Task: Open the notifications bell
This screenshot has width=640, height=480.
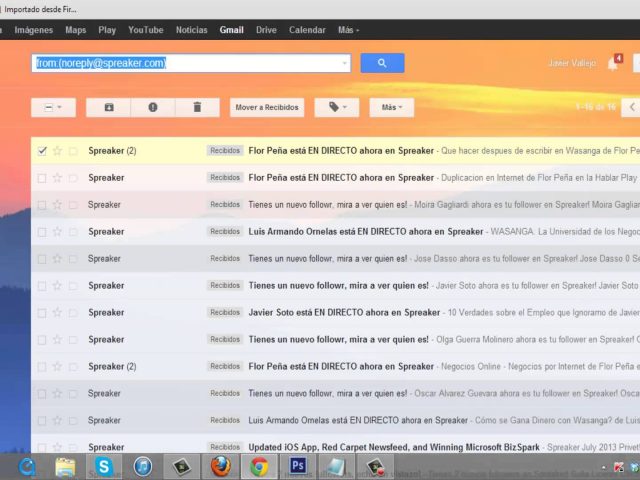Action: pyautogui.click(x=612, y=64)
